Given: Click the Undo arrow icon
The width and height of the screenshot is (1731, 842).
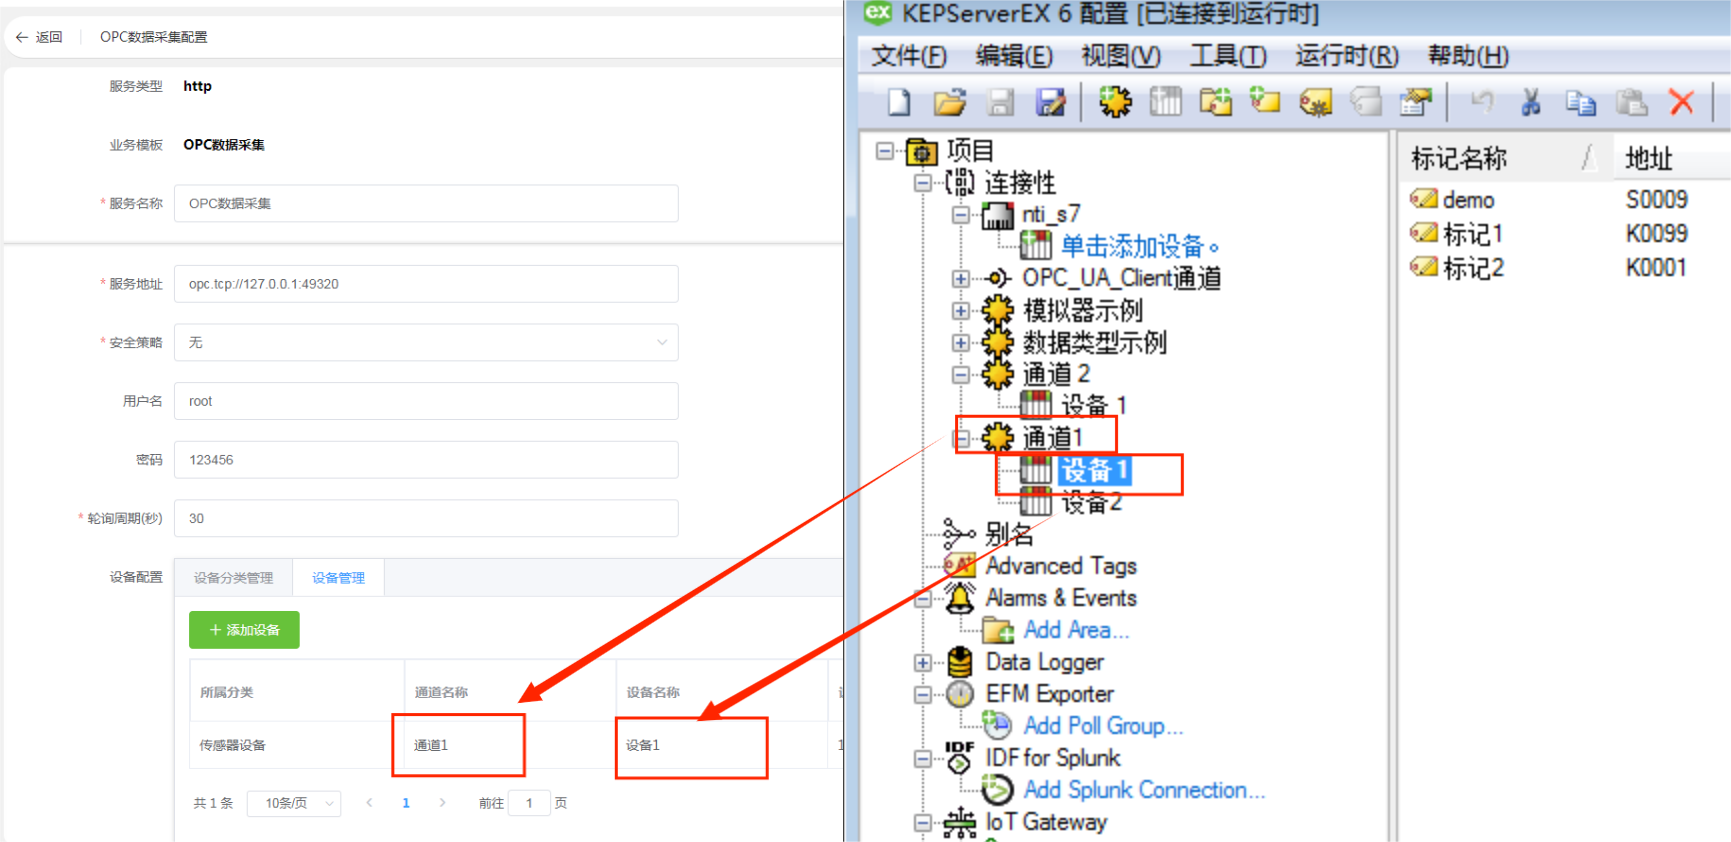Looking at the screenshot, I should [1481, 101].
